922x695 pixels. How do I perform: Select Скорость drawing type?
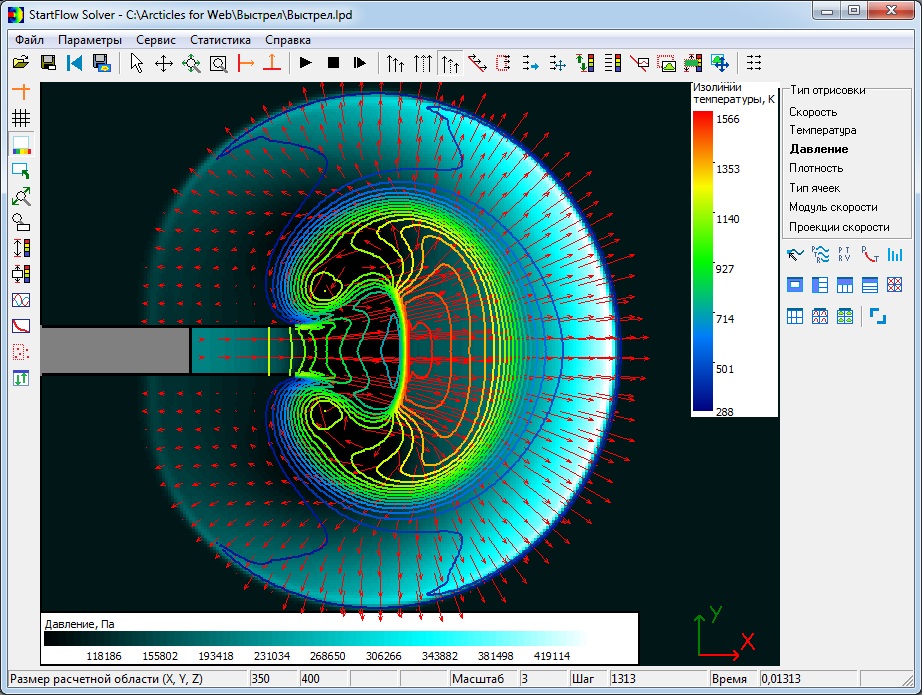[x=813, y=112]
